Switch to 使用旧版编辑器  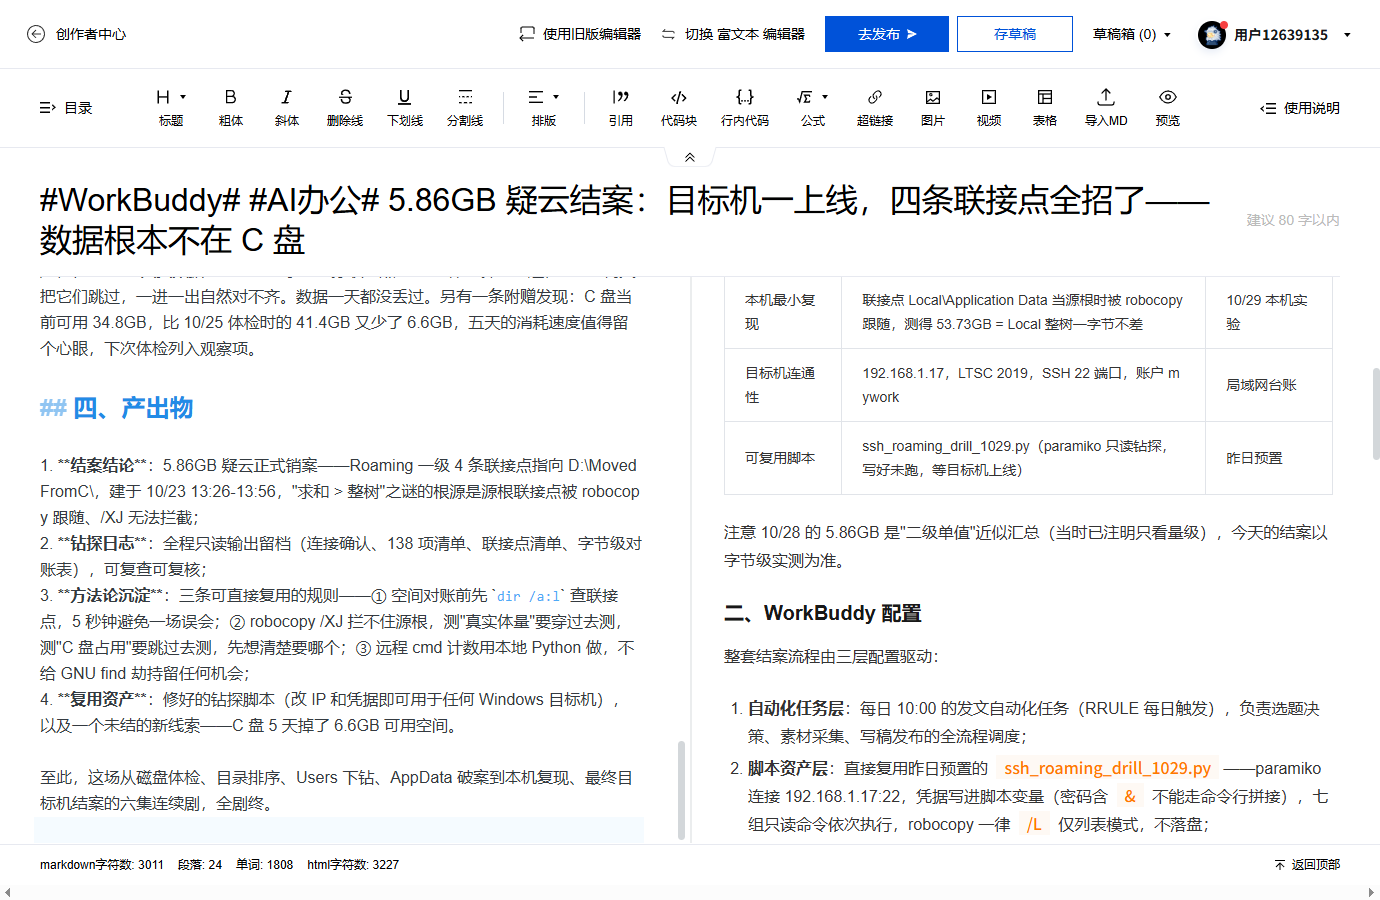[x=580, y=34]
